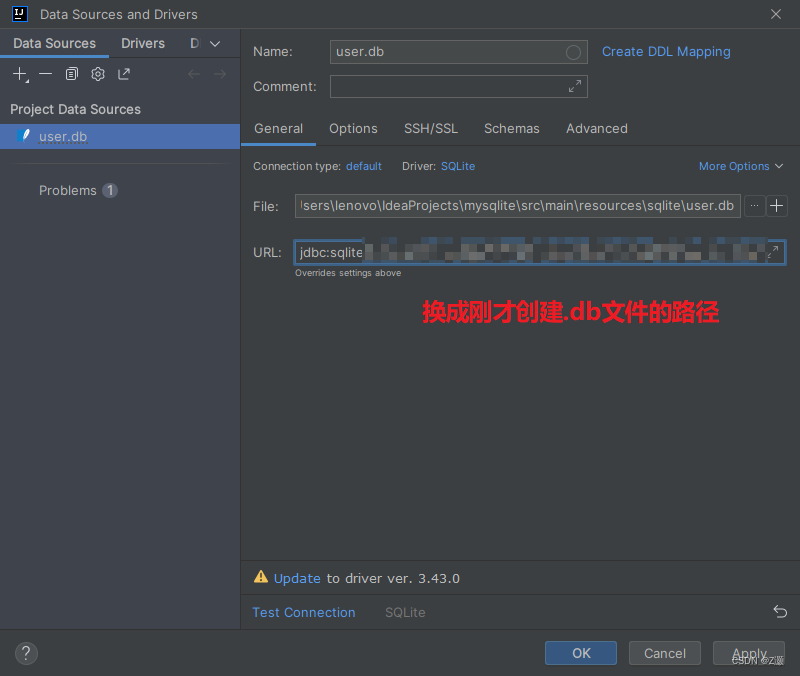Open help with question mark button

point(26,653)
